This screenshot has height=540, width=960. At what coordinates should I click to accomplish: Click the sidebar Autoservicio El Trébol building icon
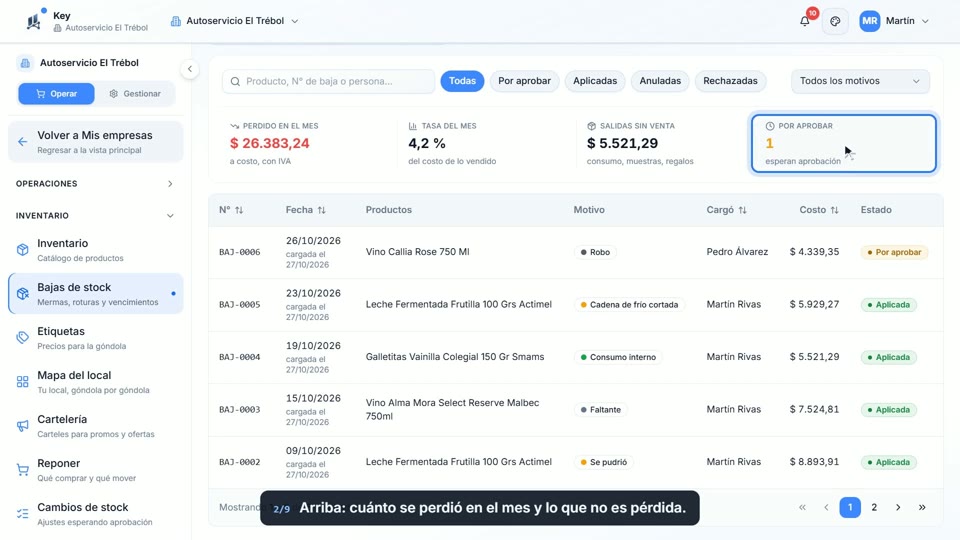pos(25,62)
